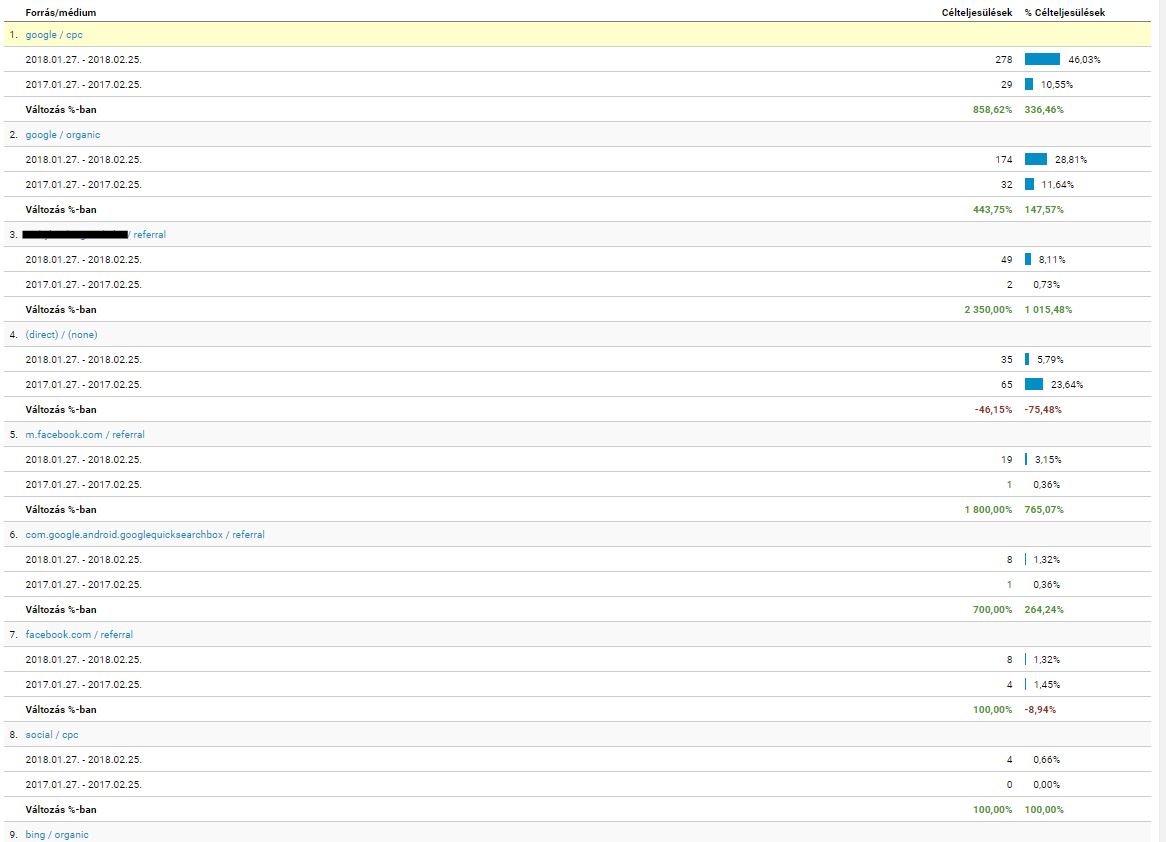Open the social / cpc source link
This screenshot has height=842, width=1166.
coord(52,735)
